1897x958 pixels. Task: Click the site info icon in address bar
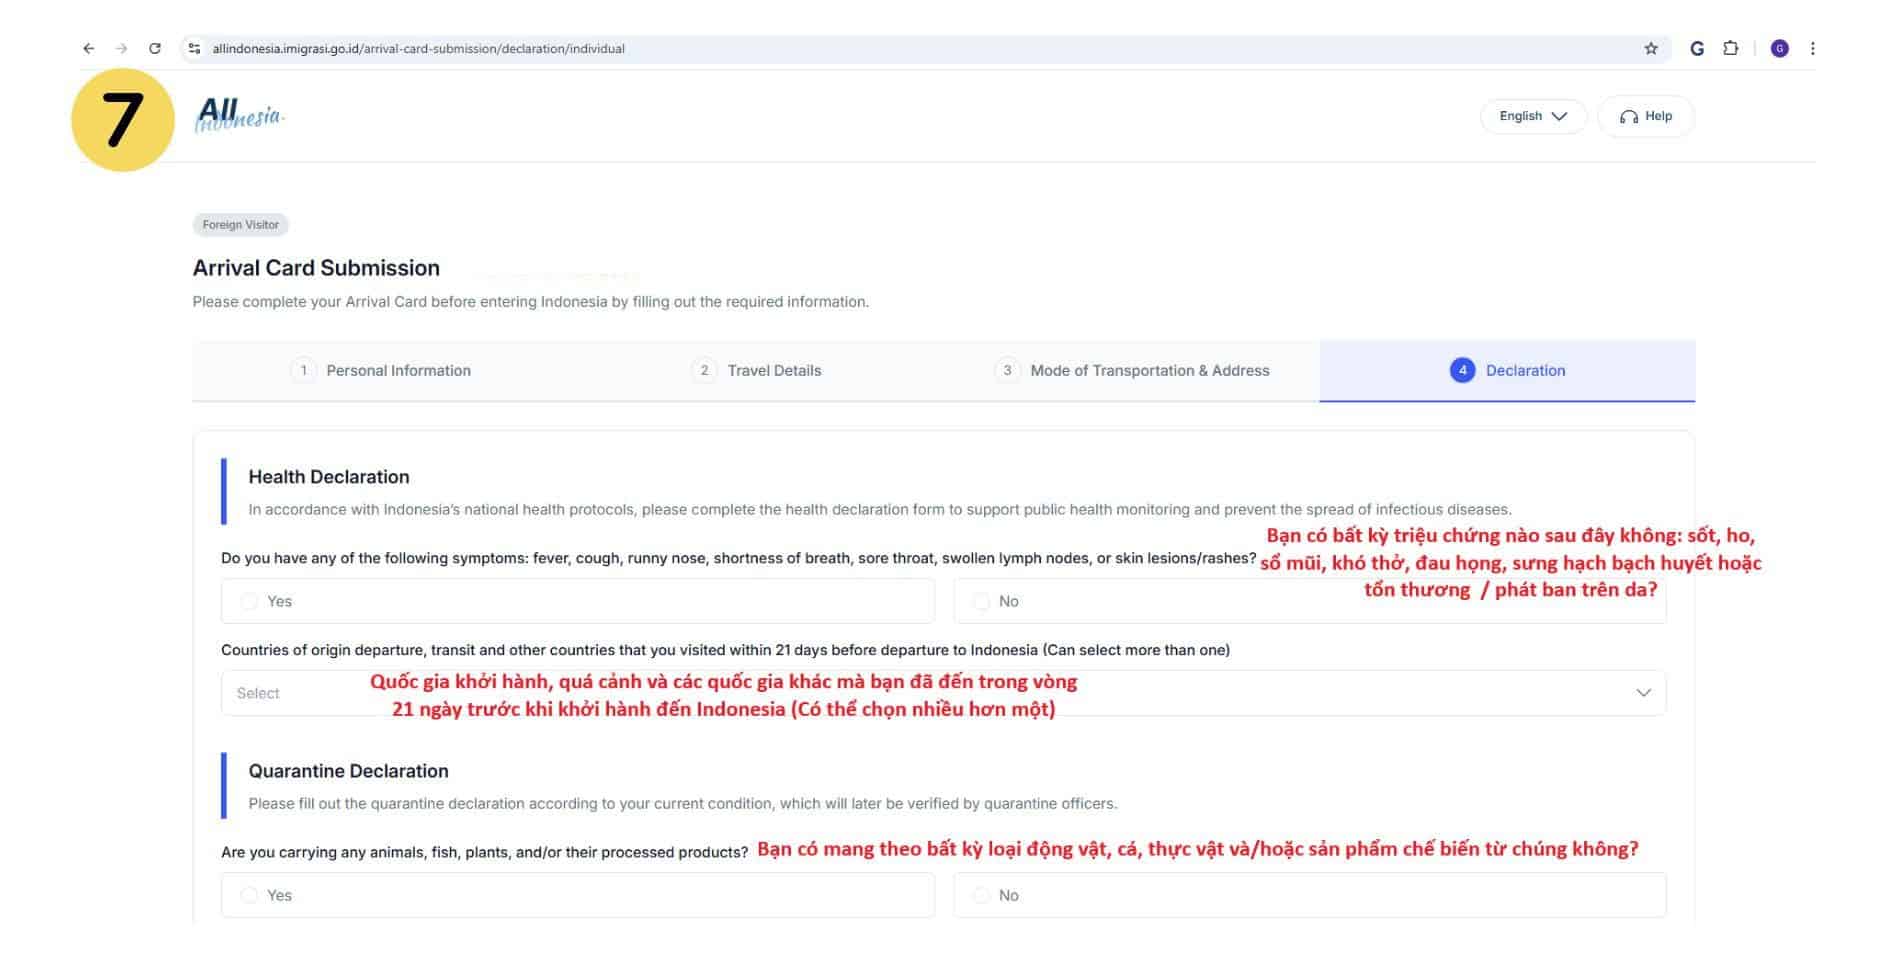pos(195,48)
